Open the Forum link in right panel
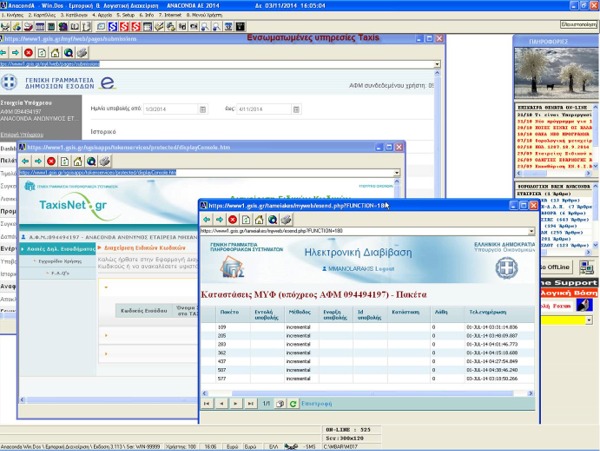 tap(556, 306)
